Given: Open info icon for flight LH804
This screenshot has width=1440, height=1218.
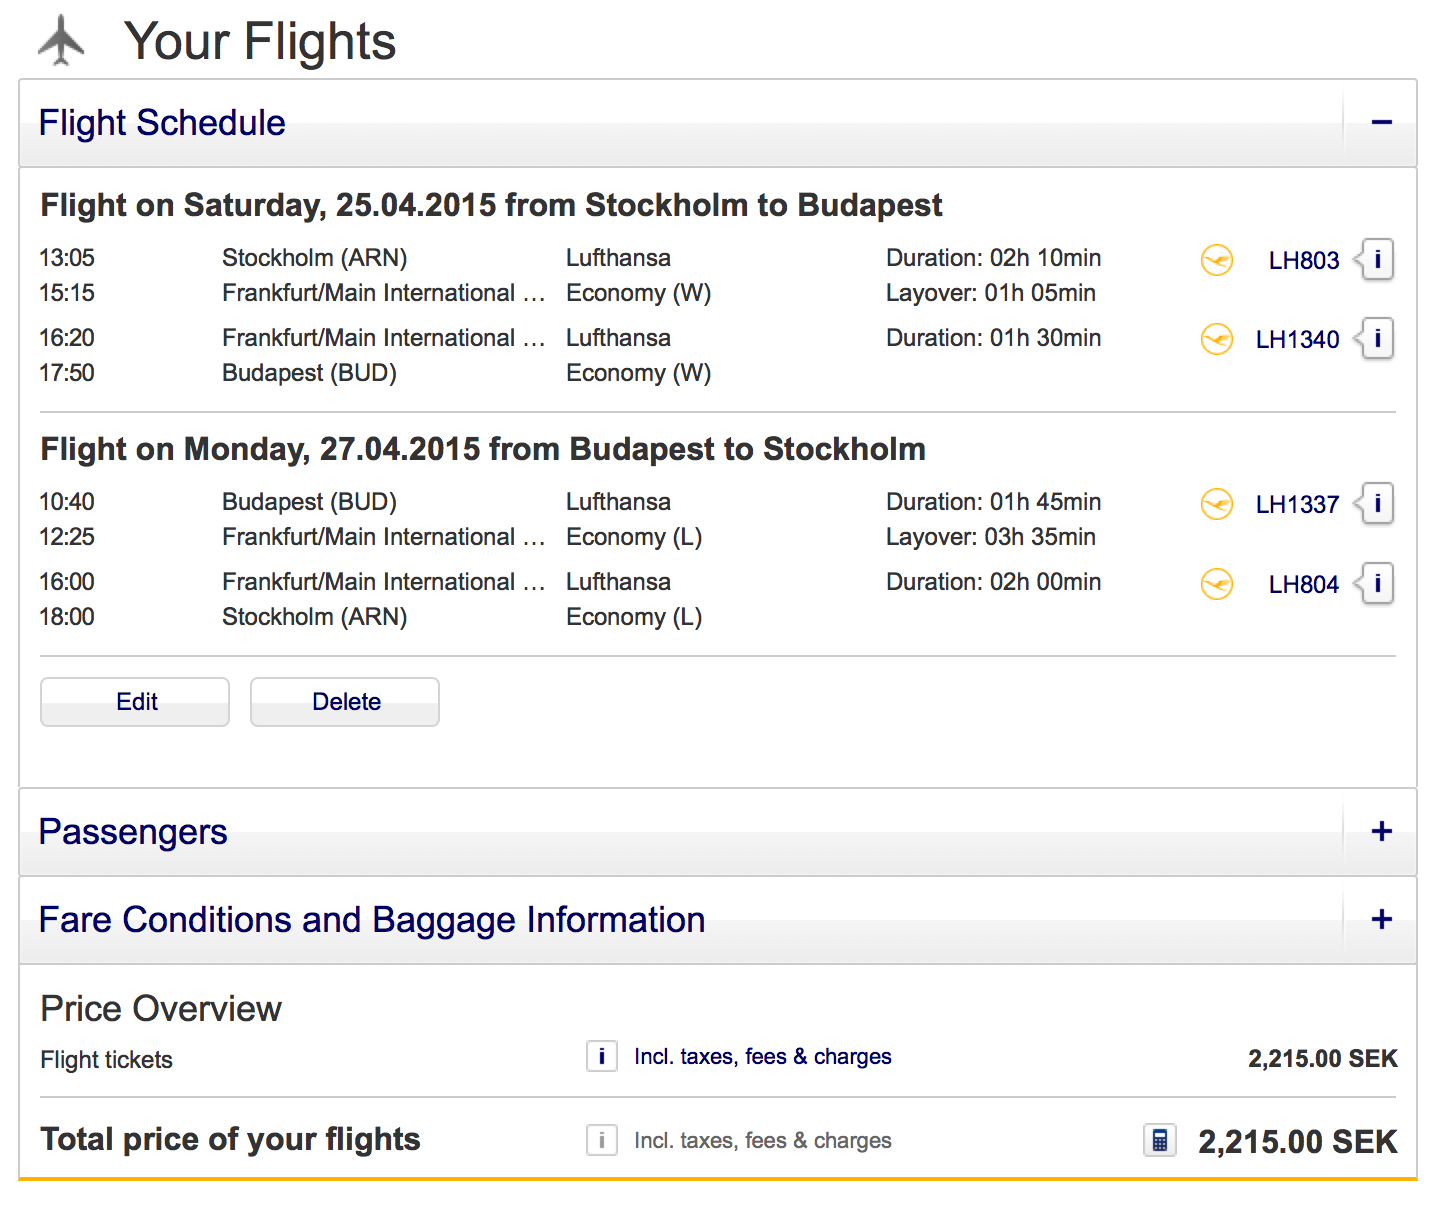Looking at the screenshot, I should point(1377,583).
